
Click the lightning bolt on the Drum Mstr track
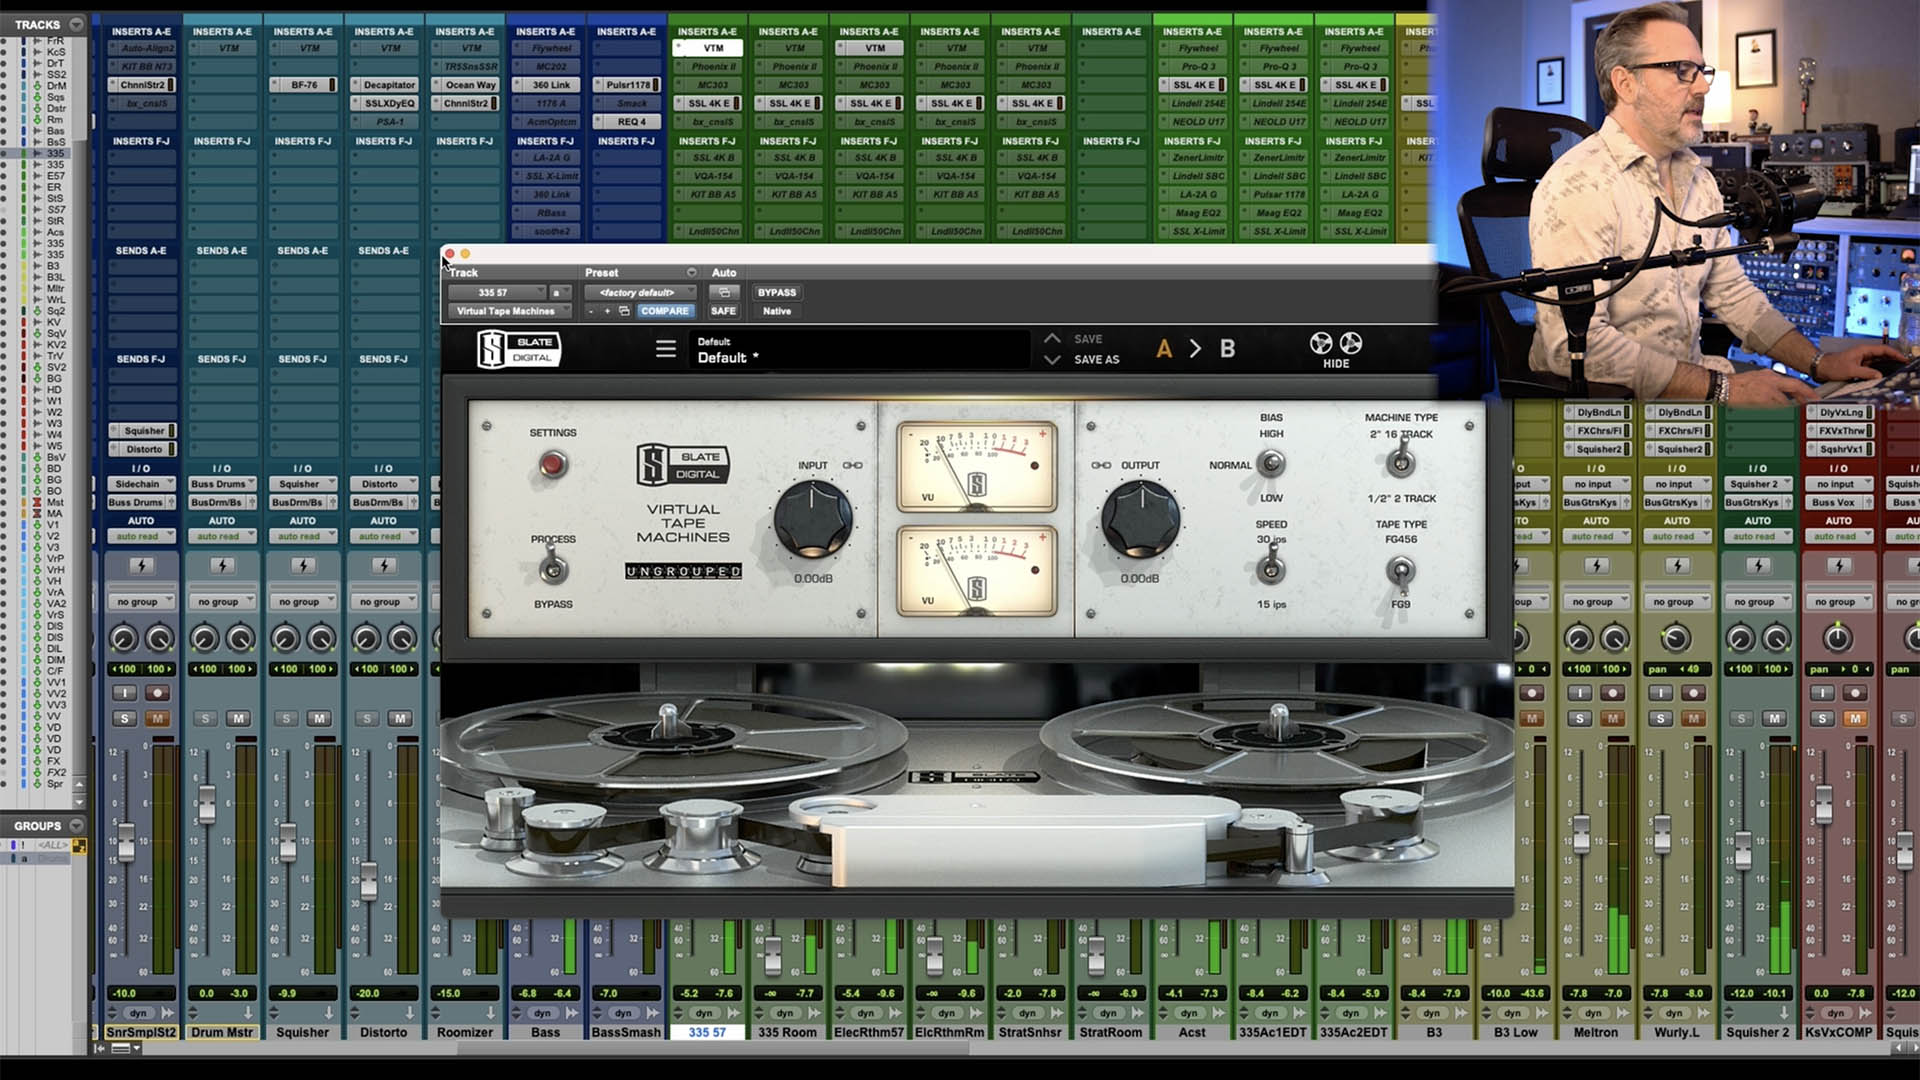pyautogui.click(x=222, y=566)
